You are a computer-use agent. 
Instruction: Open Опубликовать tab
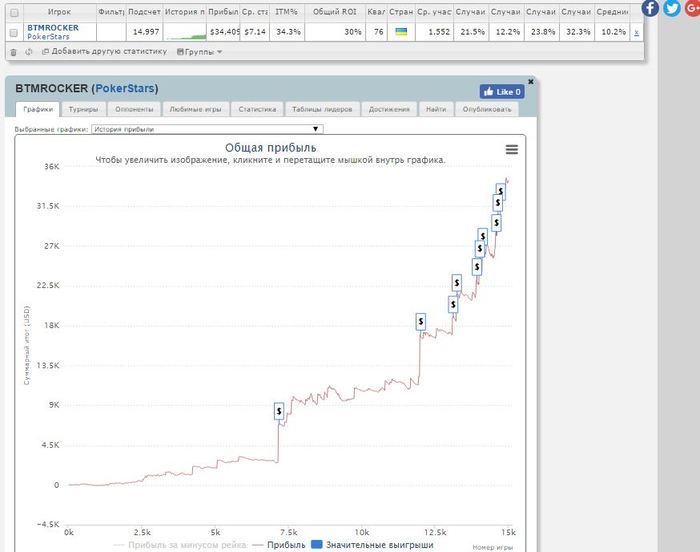coord(487,109)
